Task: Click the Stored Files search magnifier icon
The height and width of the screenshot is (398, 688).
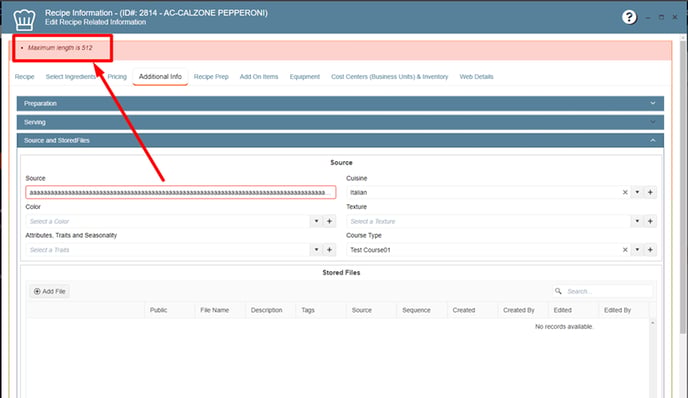Action: (x=558, y=291)
